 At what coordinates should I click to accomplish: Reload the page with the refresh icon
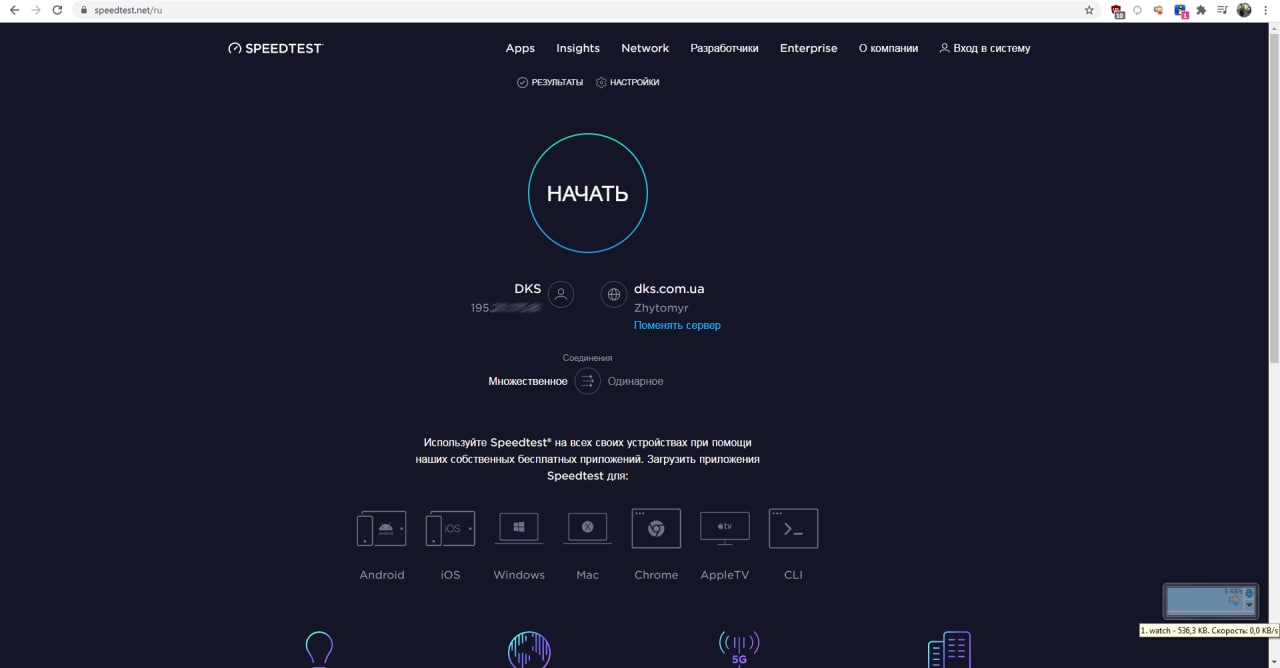pyautogui.click(x=57, y=10)
